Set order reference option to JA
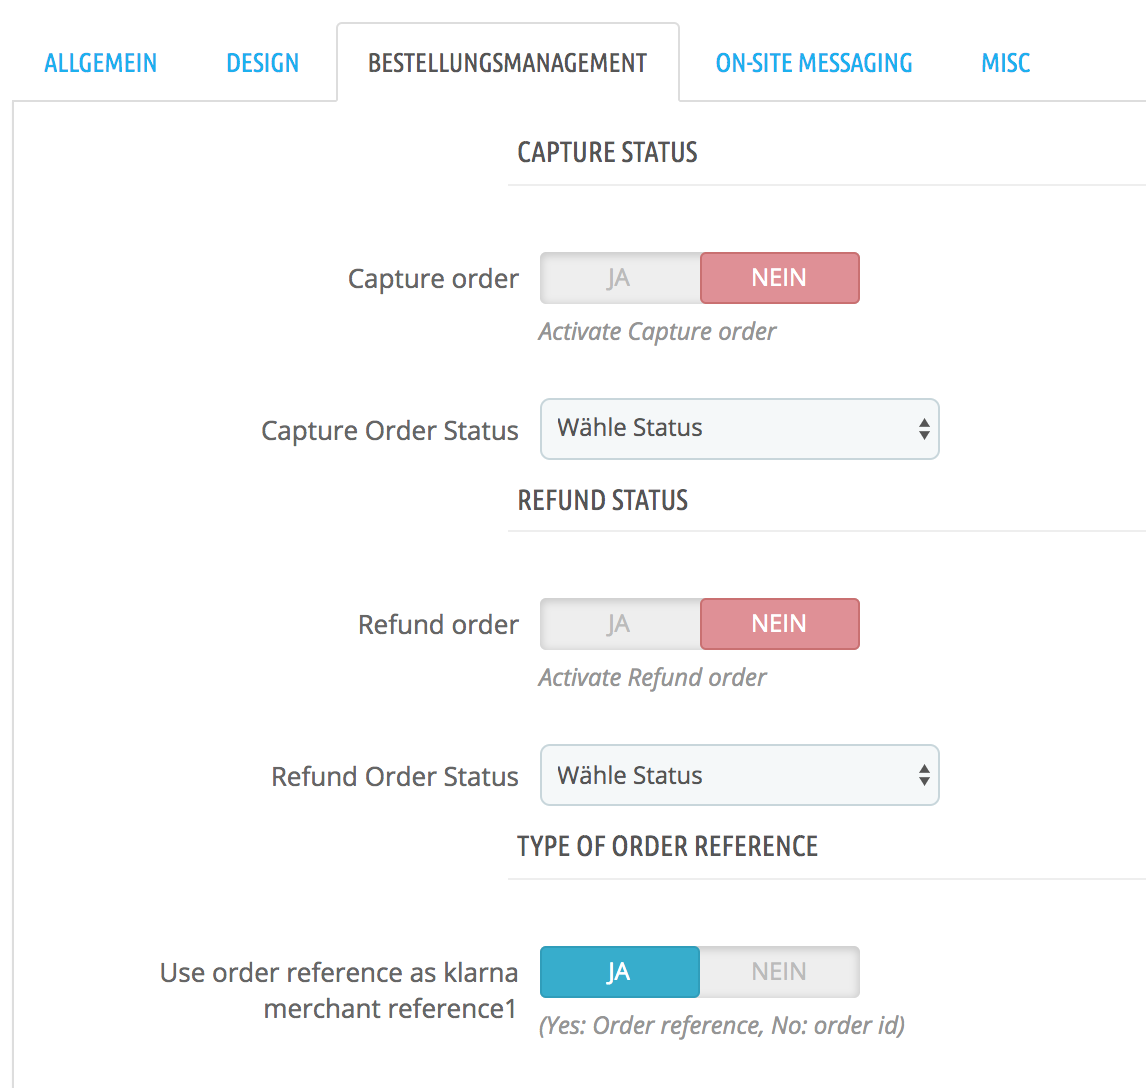 coord(619,972)
